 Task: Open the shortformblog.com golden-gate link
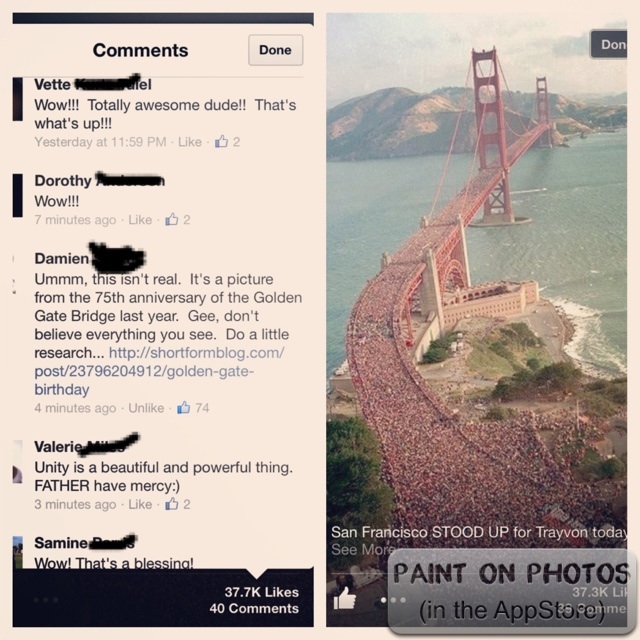[x=159, y=371]
